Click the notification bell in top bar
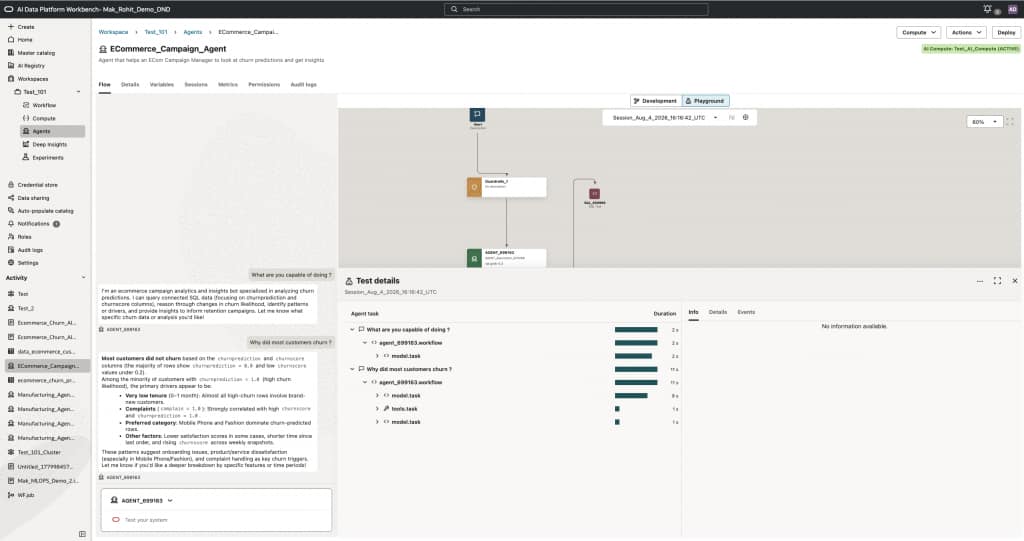The image size is (1024, 541). (987, 8)
